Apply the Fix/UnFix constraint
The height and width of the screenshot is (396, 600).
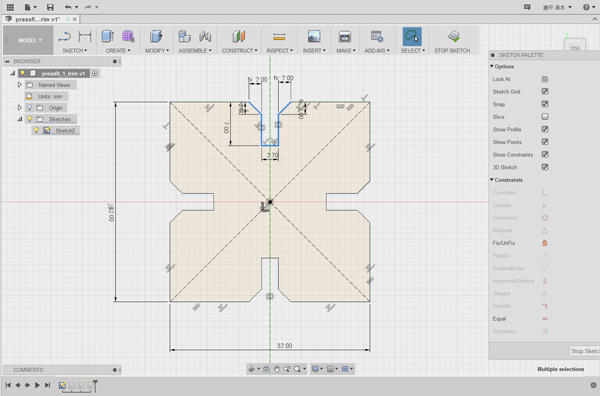click(545, 243)
